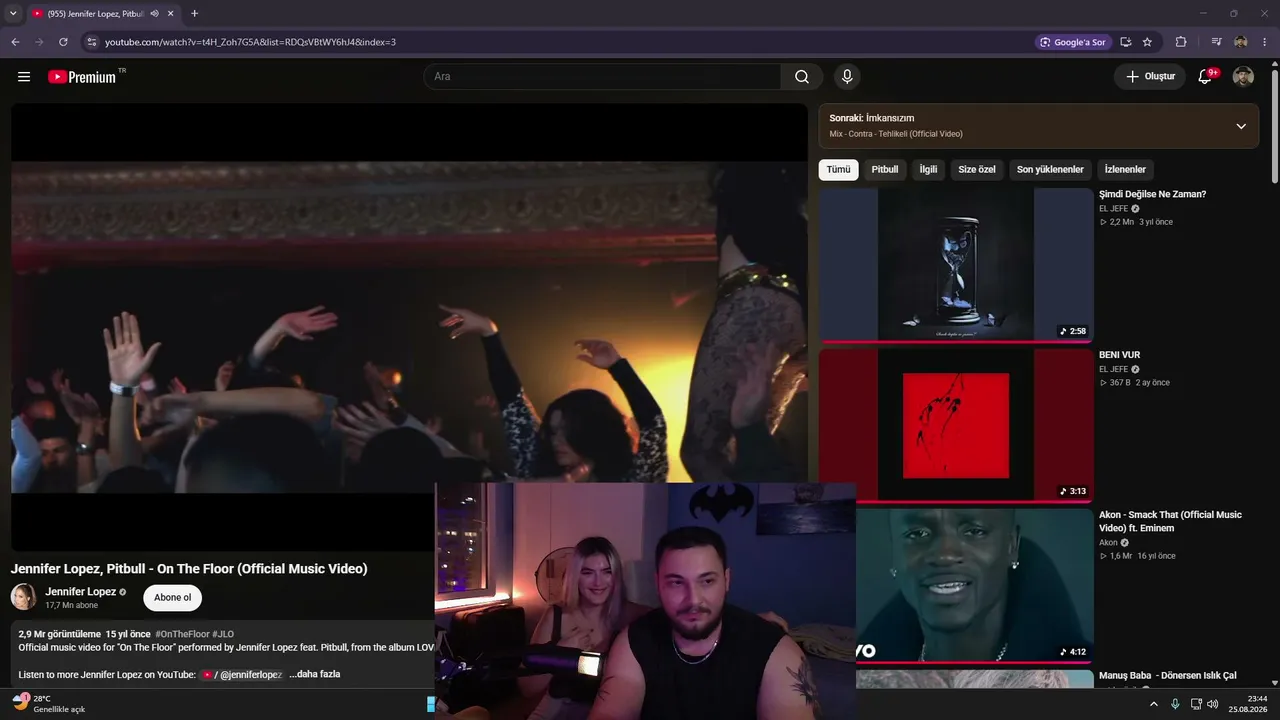This screenshot has height=720, width=1280.
Task: Select the İzlenenler filter chip
Action: pyautogui.click(x=1125, y=170)
